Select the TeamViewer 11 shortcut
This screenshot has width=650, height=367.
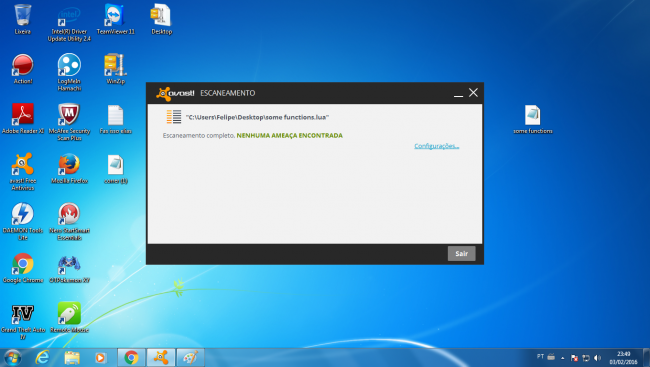tap(115, 19)
